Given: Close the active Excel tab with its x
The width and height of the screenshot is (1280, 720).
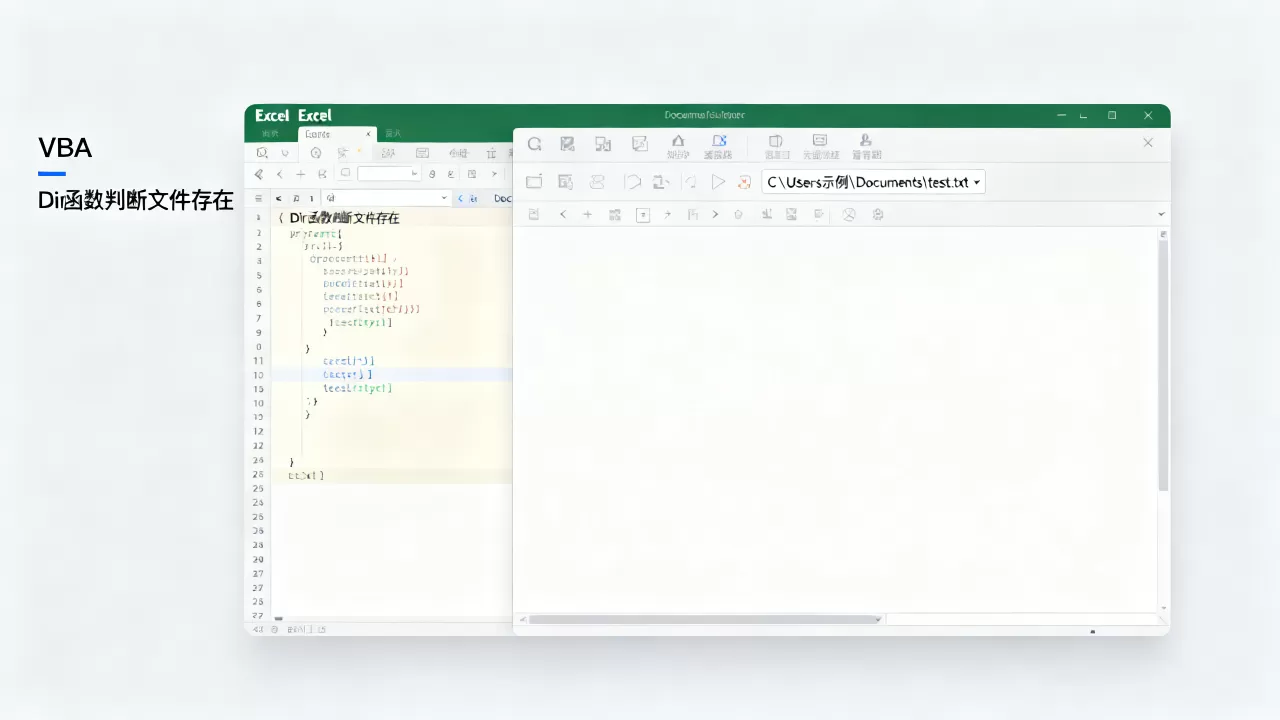Looking at the screenshot, I should pyautogui.click(x=367, y=134).
